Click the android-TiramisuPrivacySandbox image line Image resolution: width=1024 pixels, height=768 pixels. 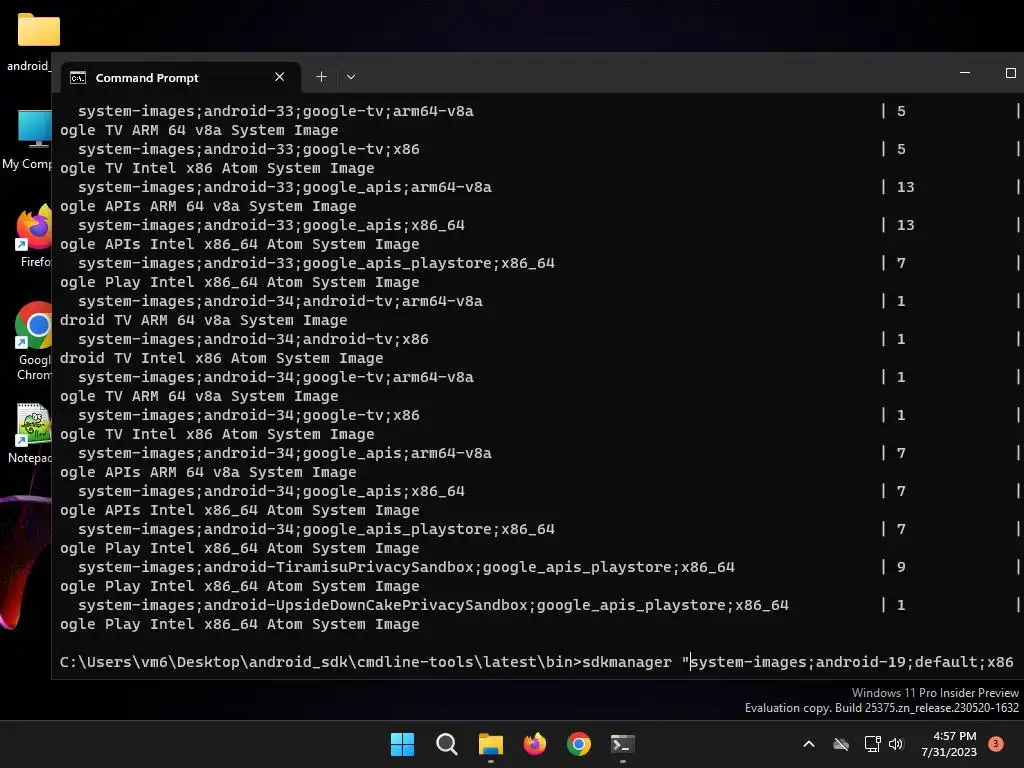(406, 567)
